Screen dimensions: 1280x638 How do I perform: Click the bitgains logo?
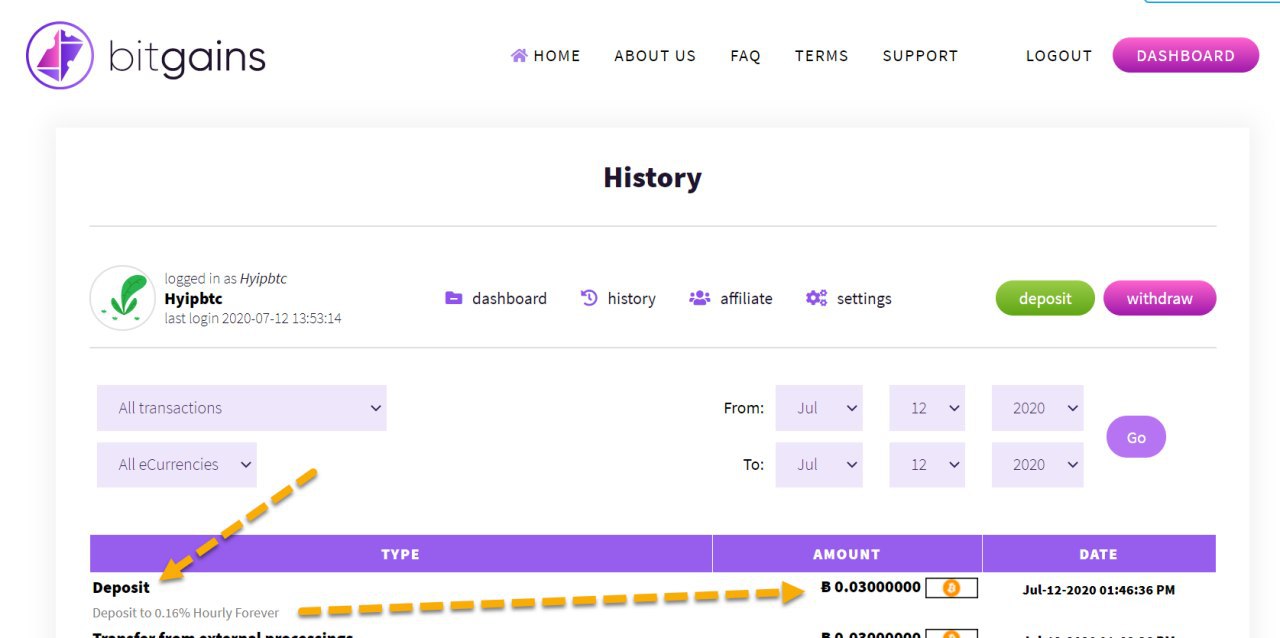pyautogui.click(x=146, y=56)
